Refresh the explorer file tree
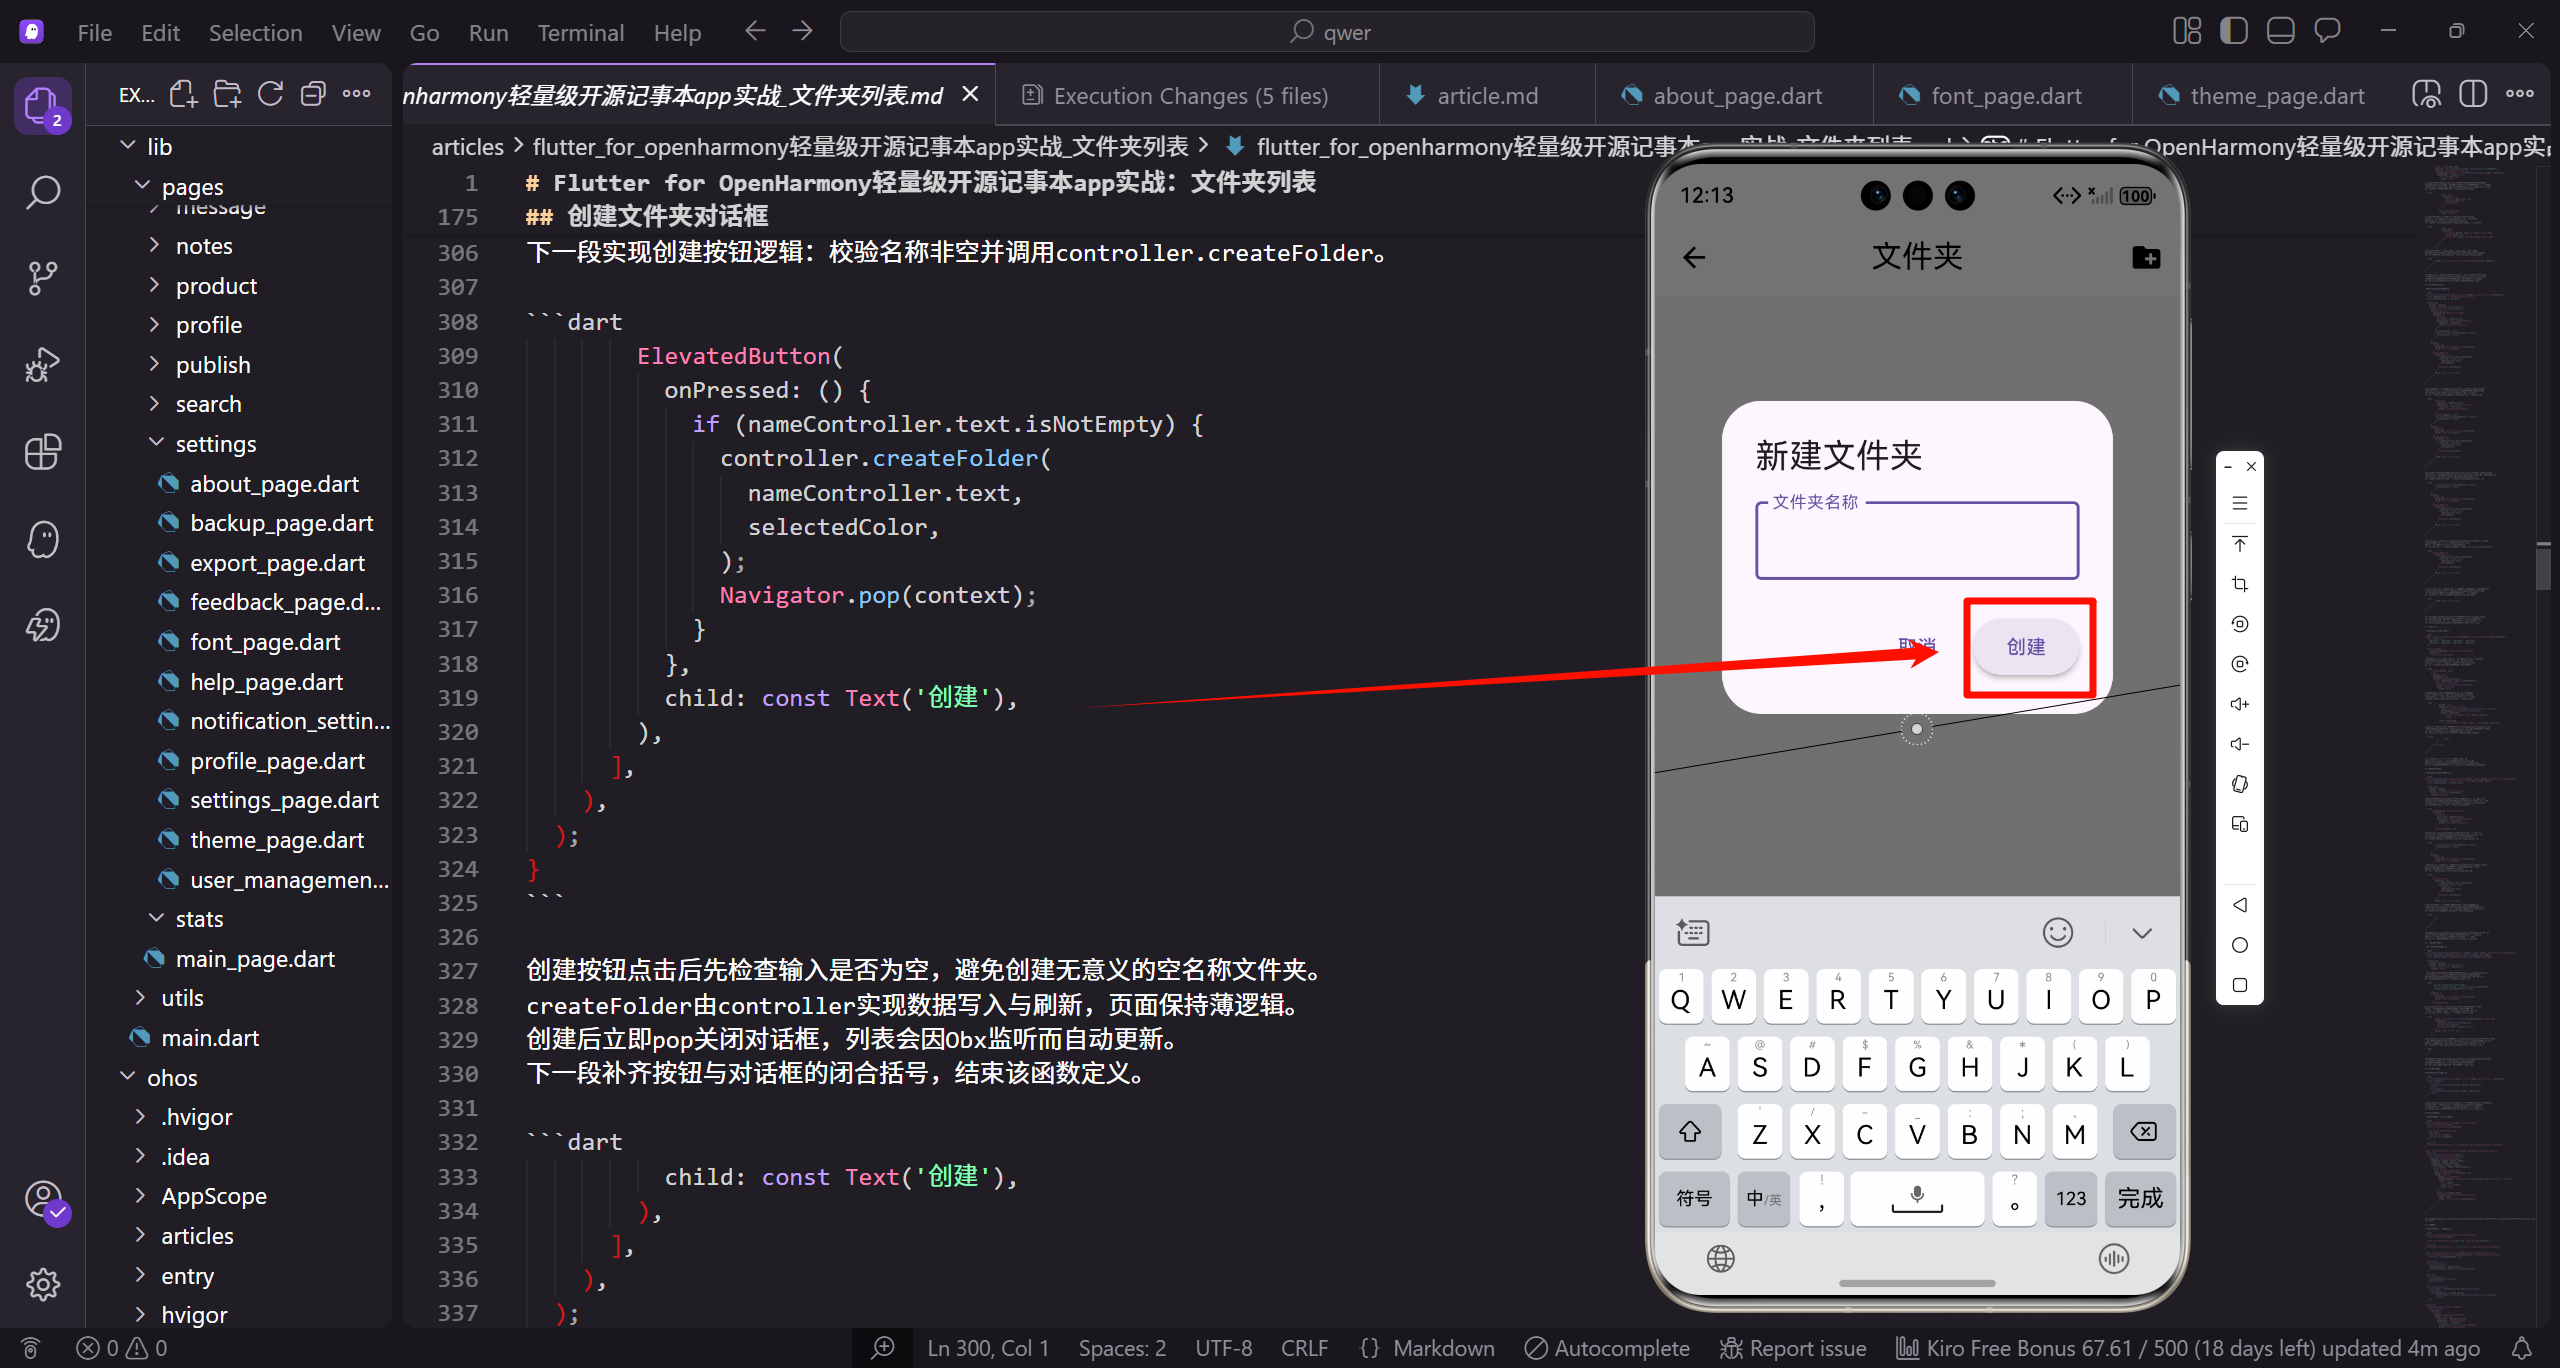Viewport: 2560px width, 1368px height. (270, 95)
